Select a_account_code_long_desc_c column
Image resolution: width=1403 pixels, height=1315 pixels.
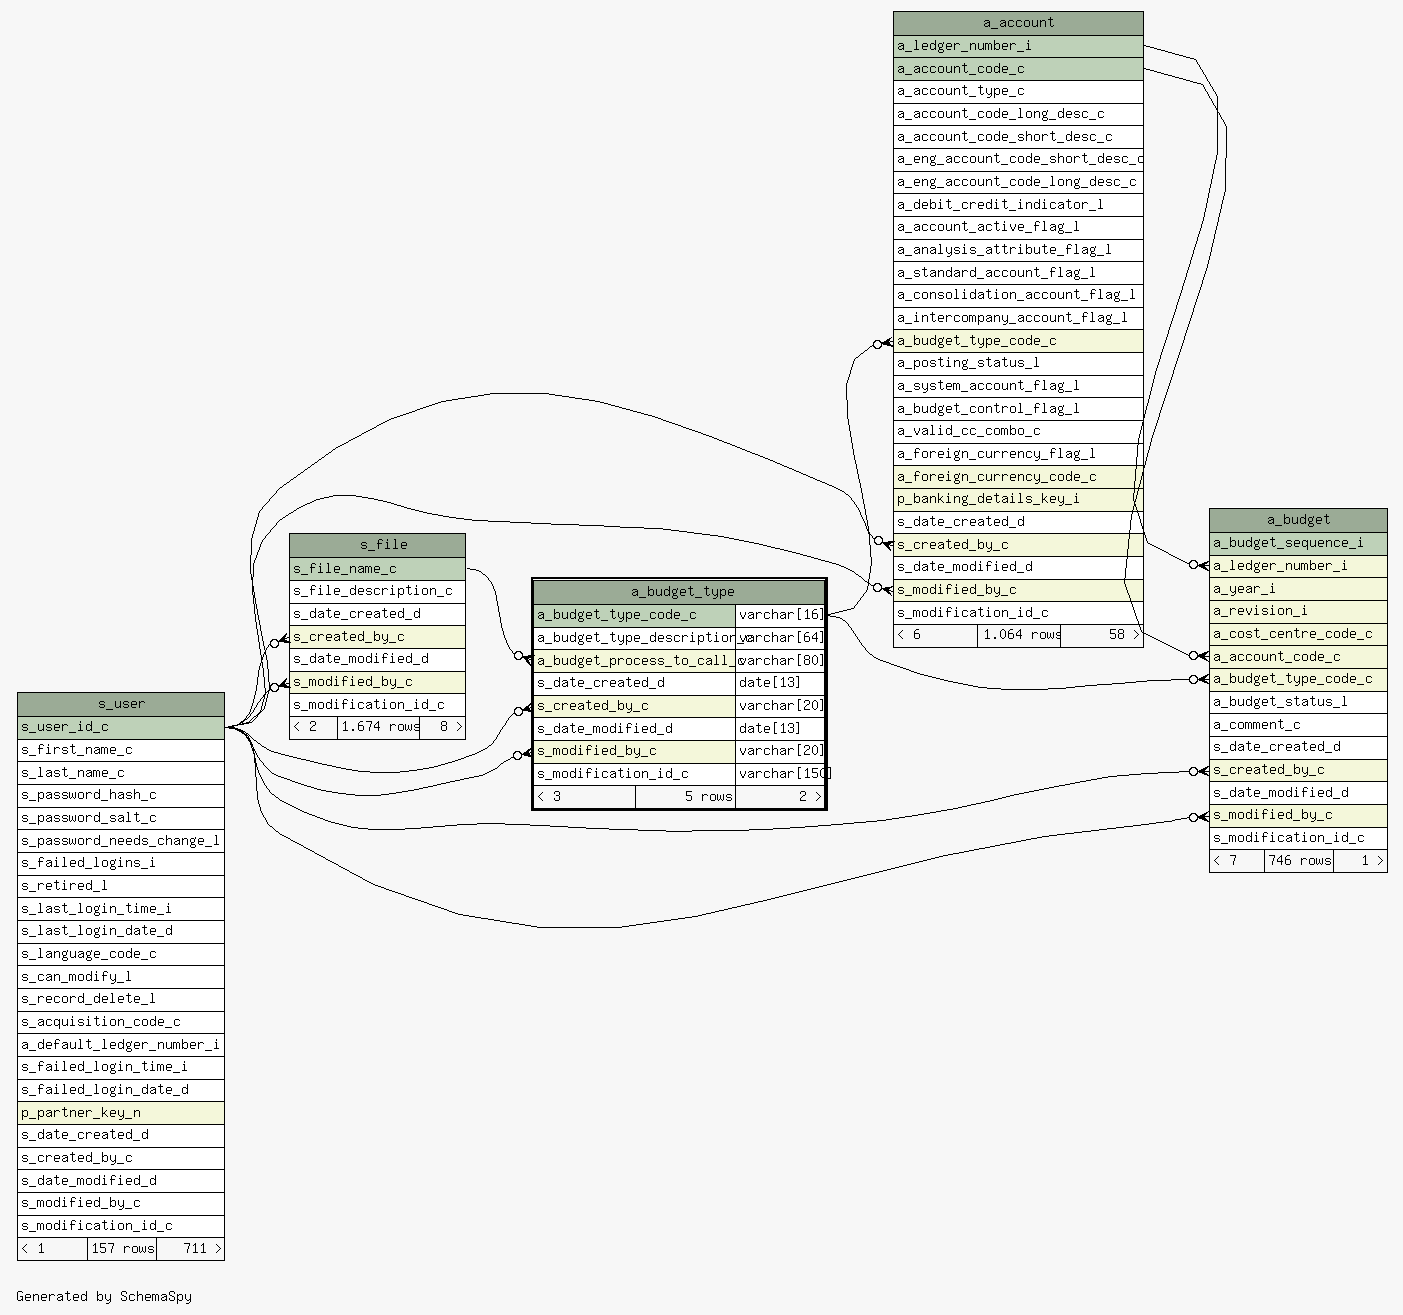(1018, 114)
